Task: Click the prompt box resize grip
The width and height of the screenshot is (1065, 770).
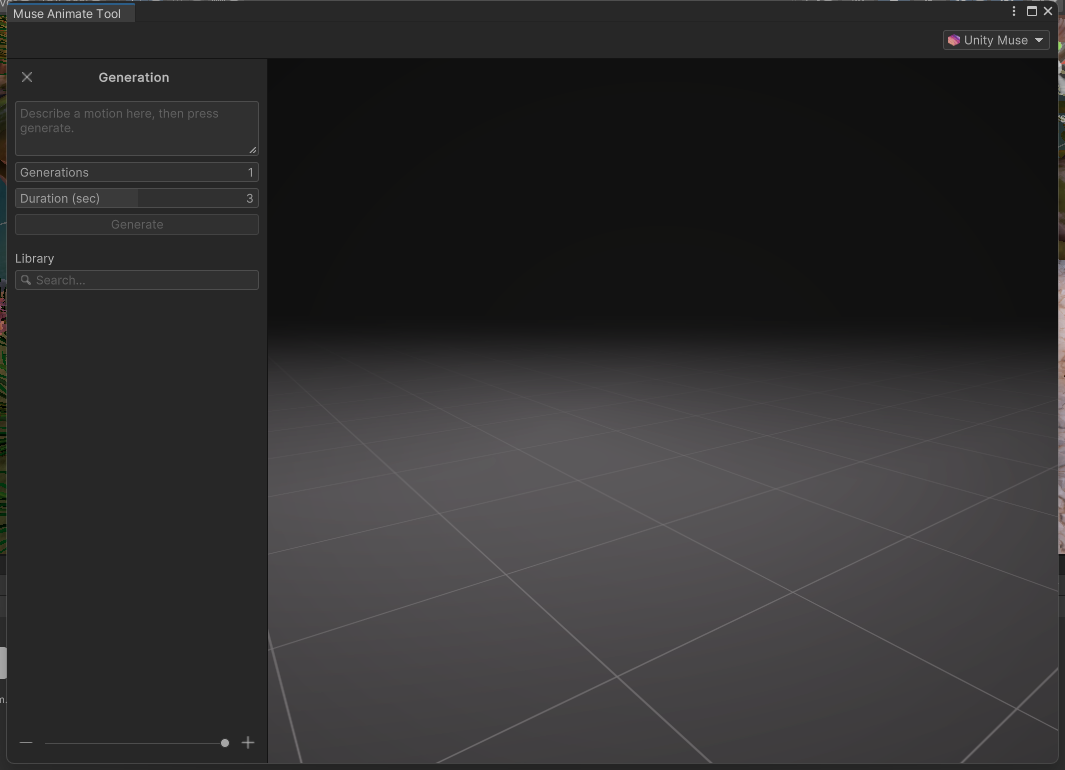Action: pos(252,150)
